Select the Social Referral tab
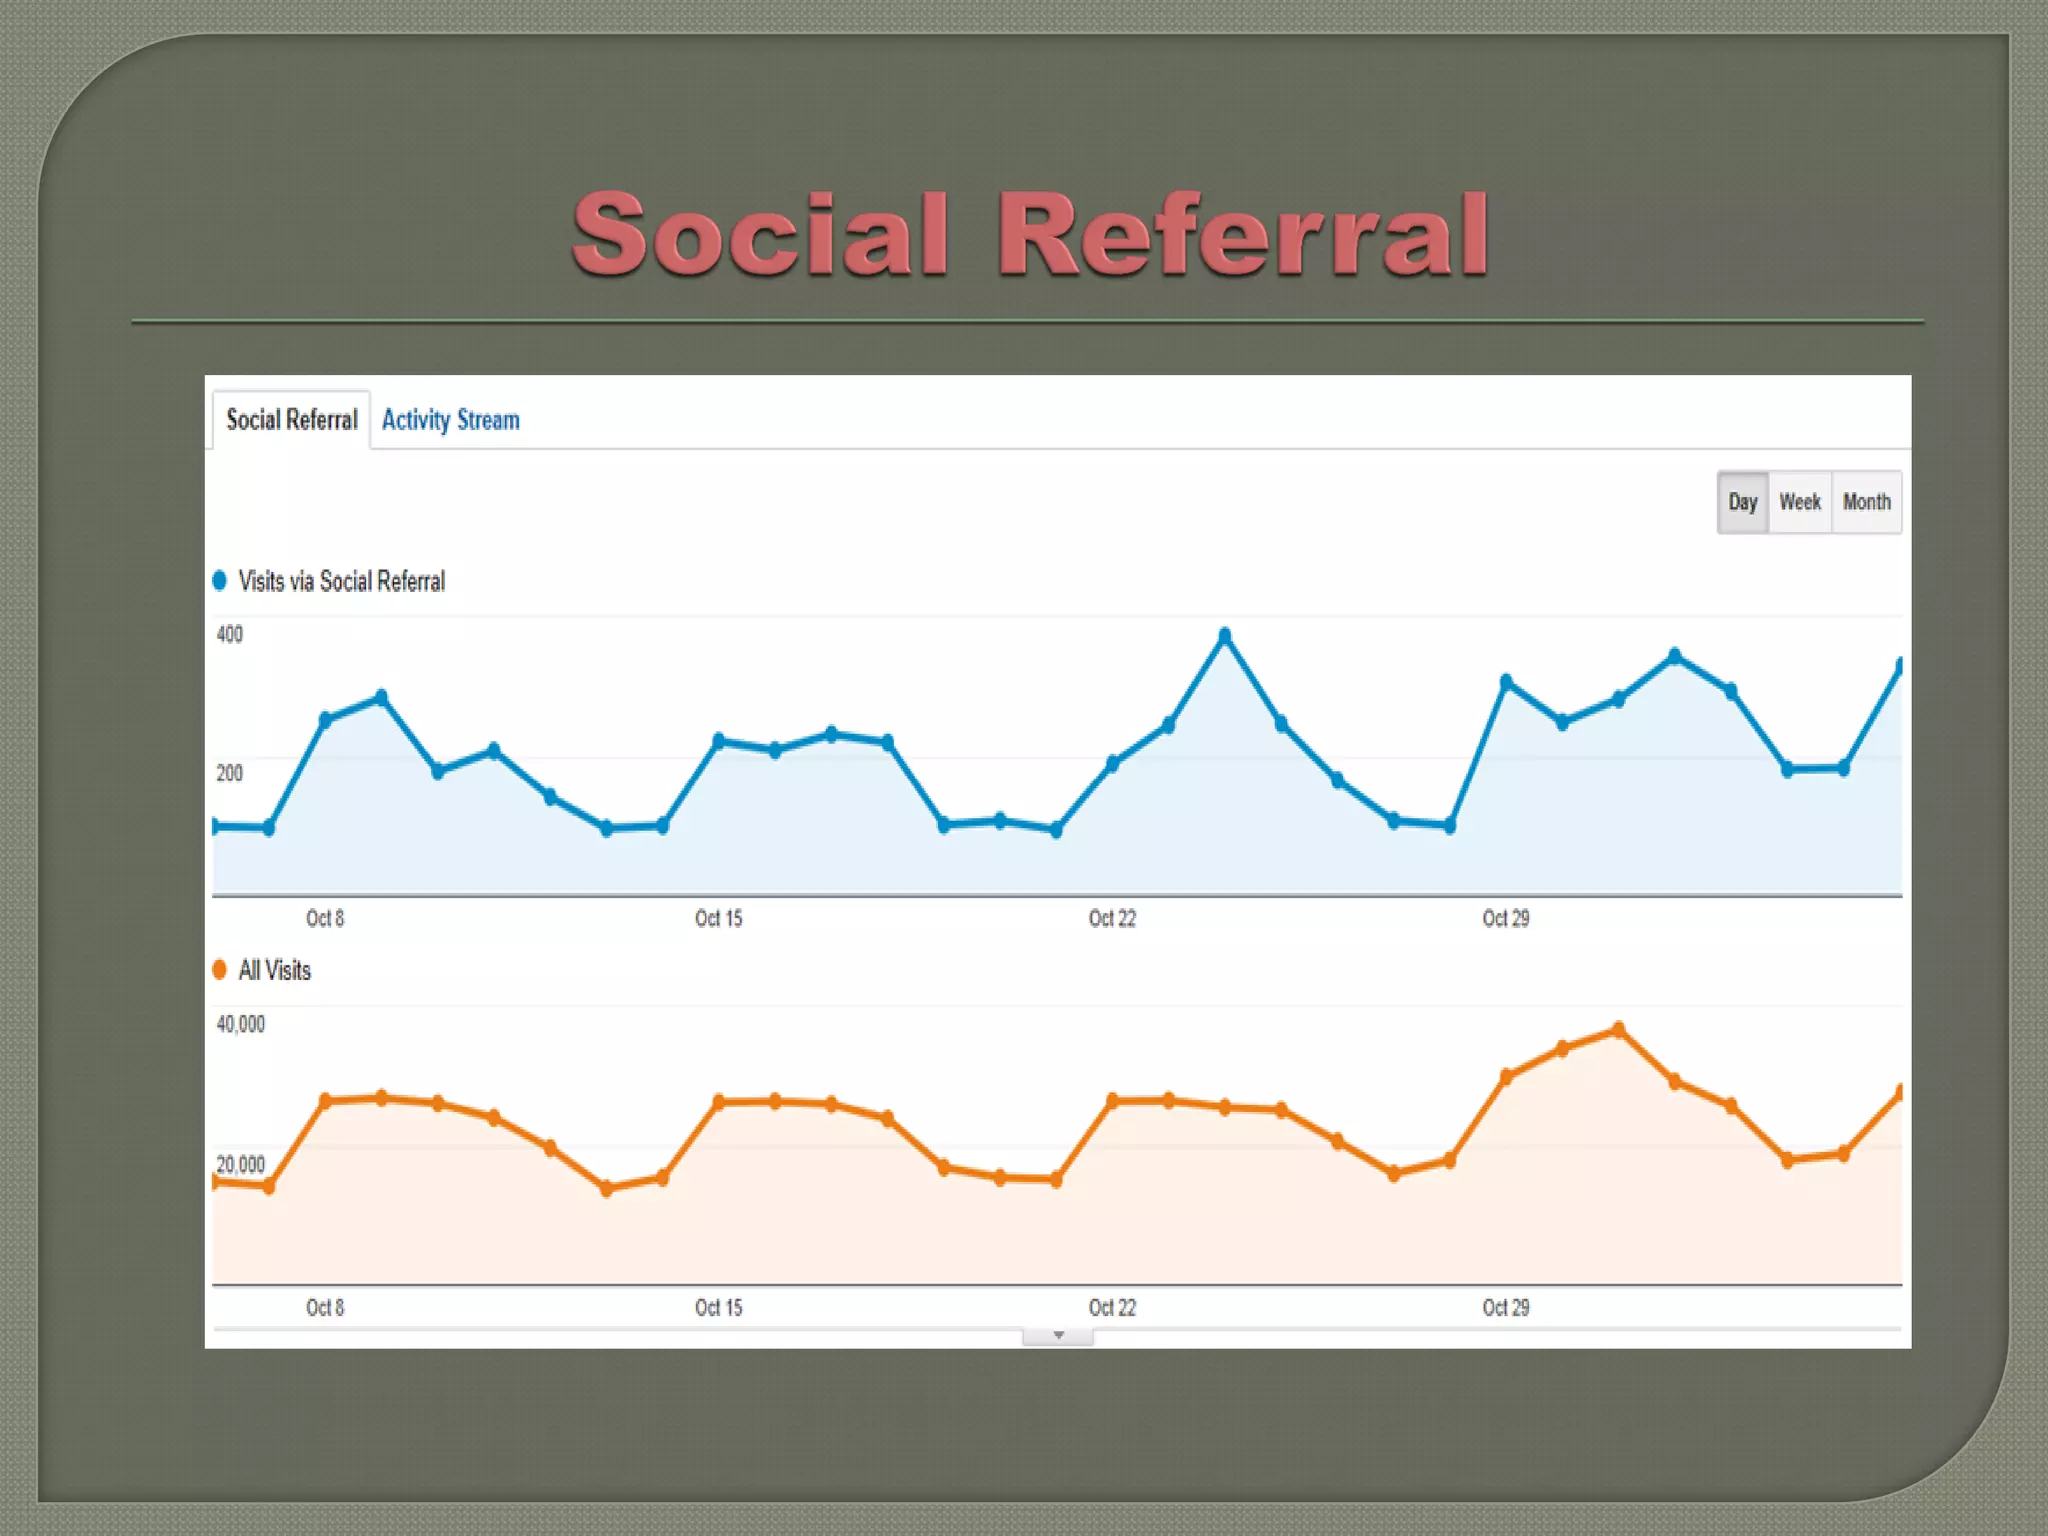Viewport: 2048px width, 1536px height. click(291, 420)
